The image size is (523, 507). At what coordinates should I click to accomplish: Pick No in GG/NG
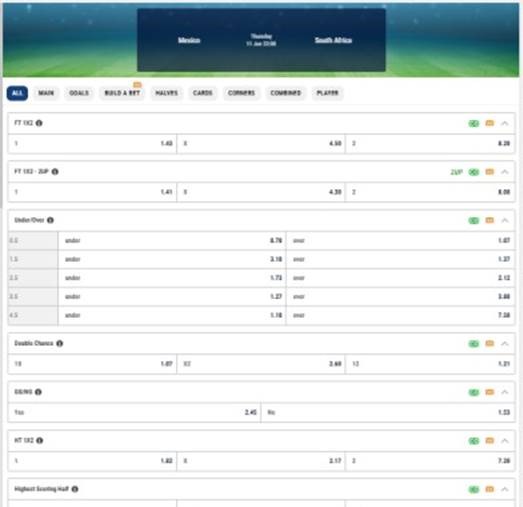[388, 413]
